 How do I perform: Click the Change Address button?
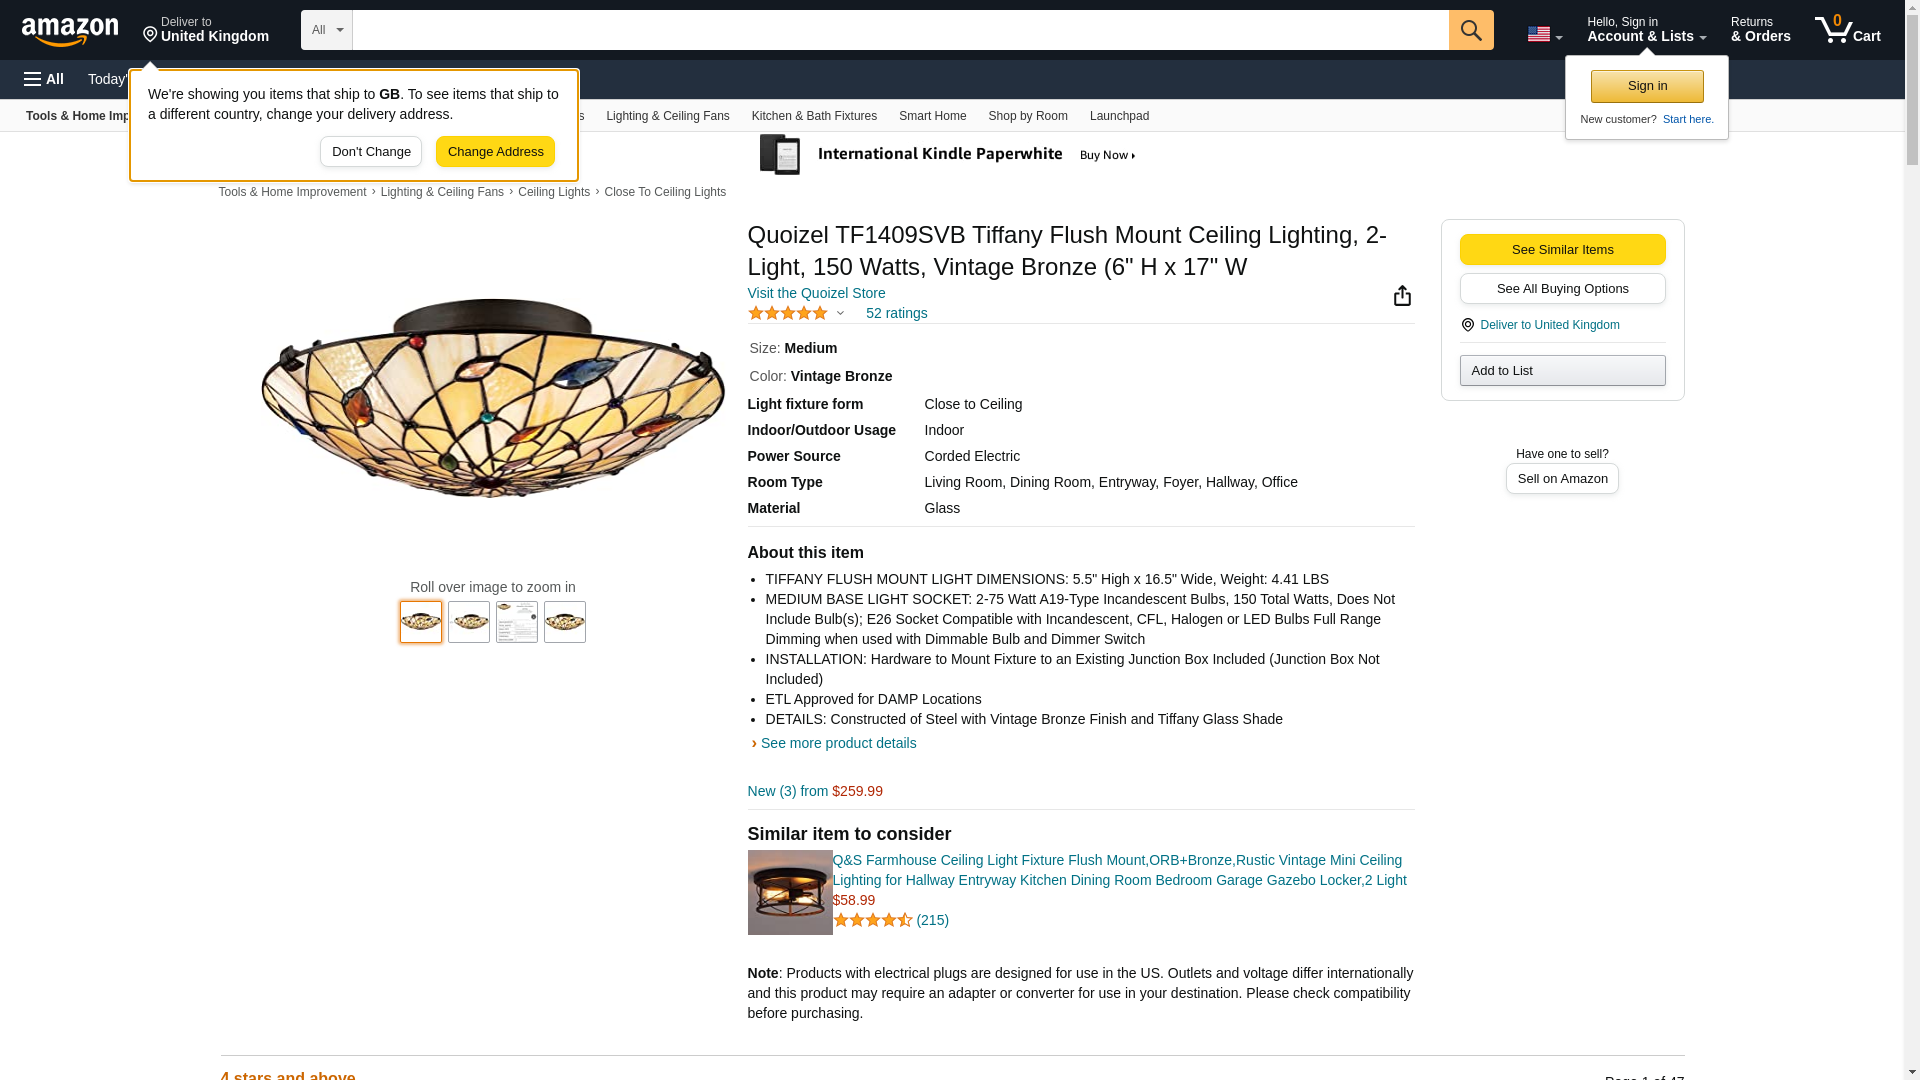pos(495,152)
